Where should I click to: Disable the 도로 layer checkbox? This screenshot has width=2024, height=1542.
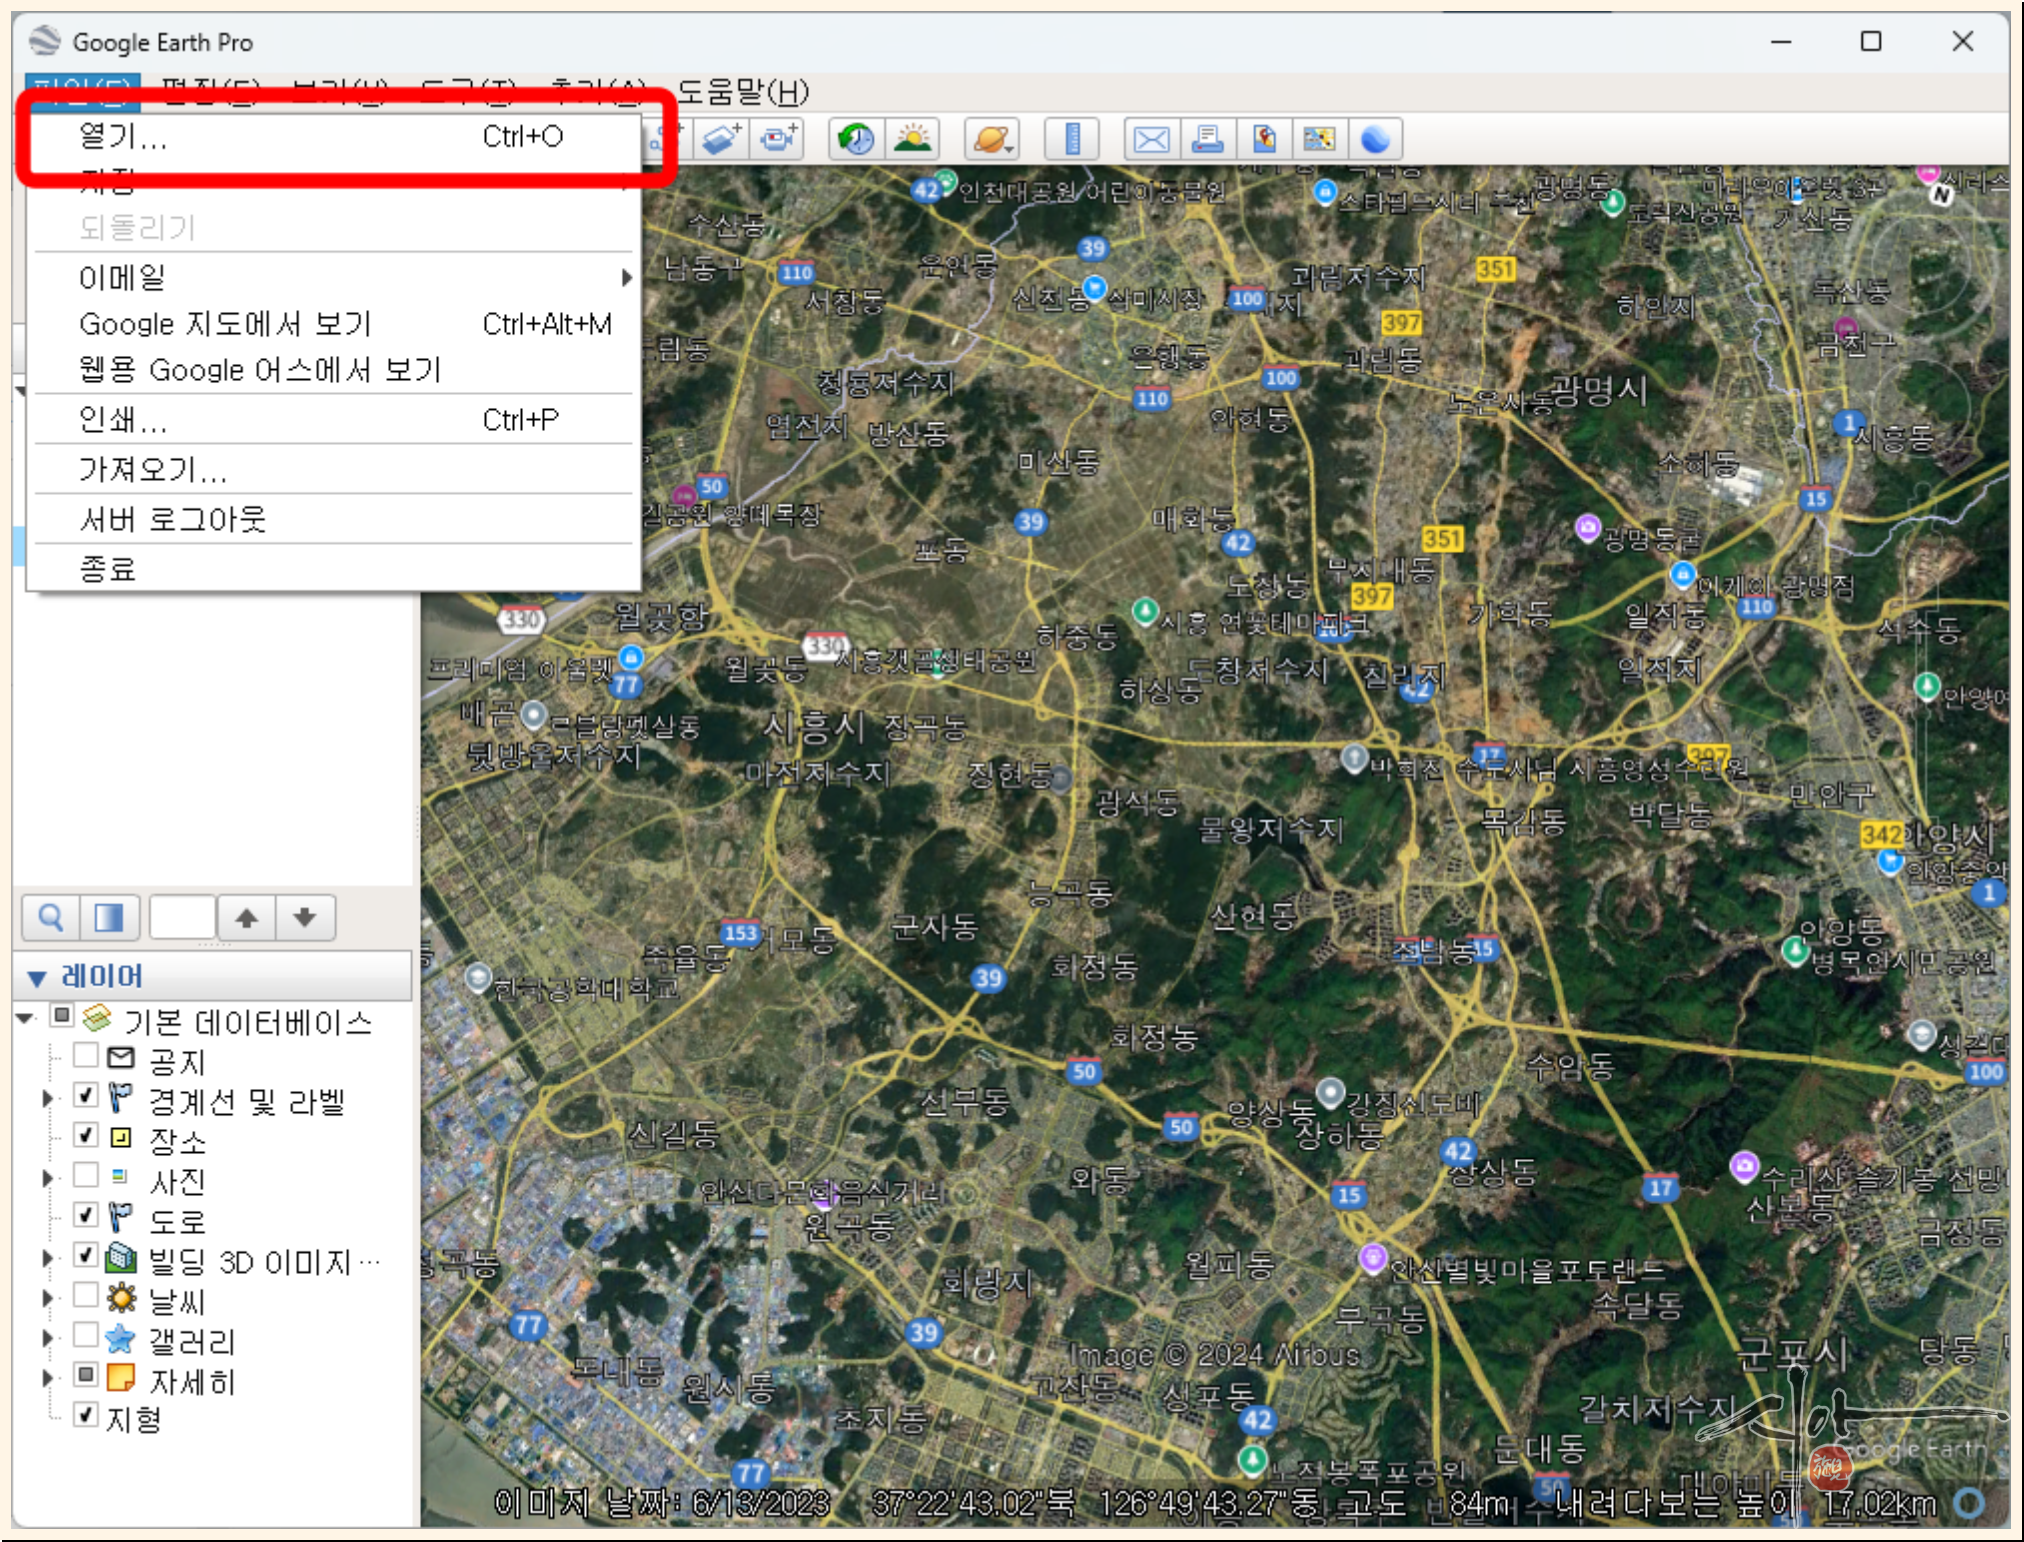click(x=86, y=1215)
